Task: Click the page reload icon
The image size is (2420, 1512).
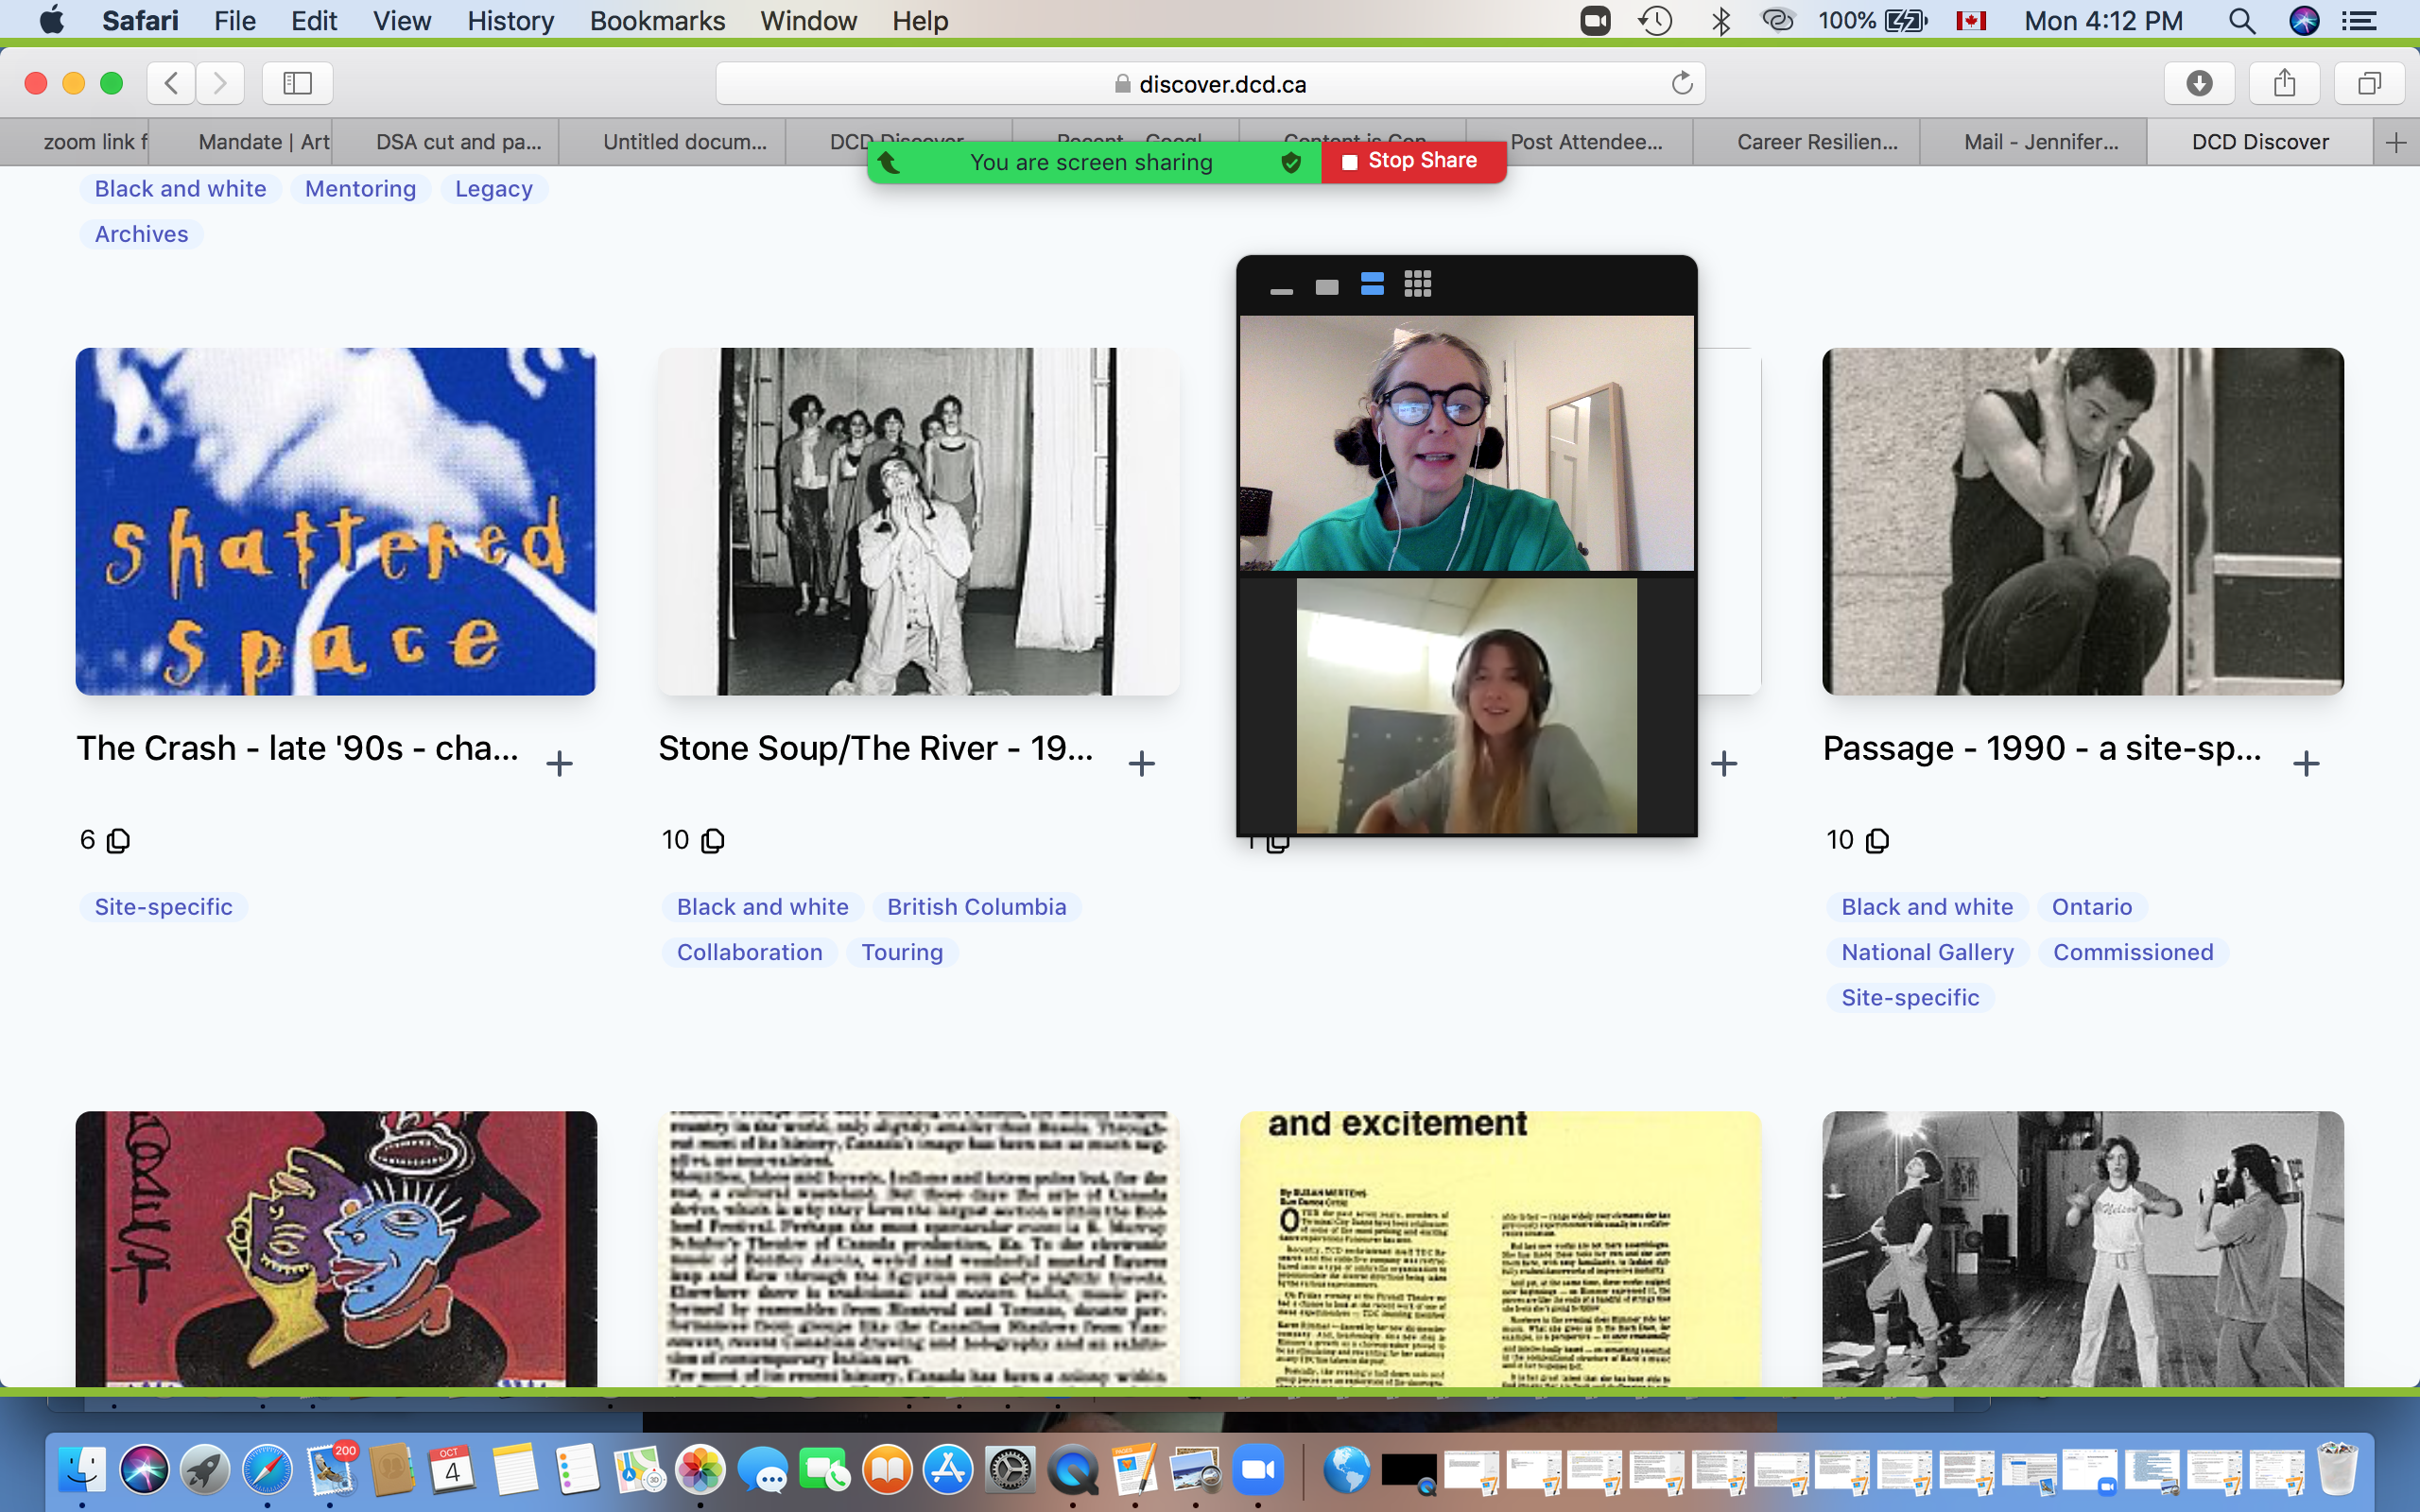Action: (x=1681, y=83)
